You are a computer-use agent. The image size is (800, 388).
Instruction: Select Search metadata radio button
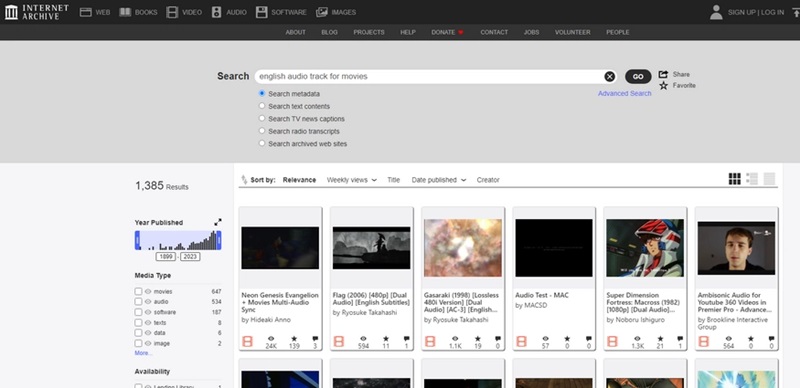[262, 93]
